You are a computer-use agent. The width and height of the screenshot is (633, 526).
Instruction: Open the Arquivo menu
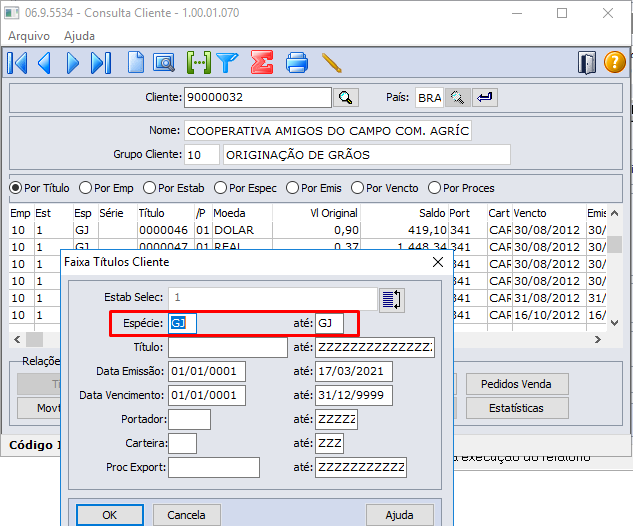tap(29, 36)
